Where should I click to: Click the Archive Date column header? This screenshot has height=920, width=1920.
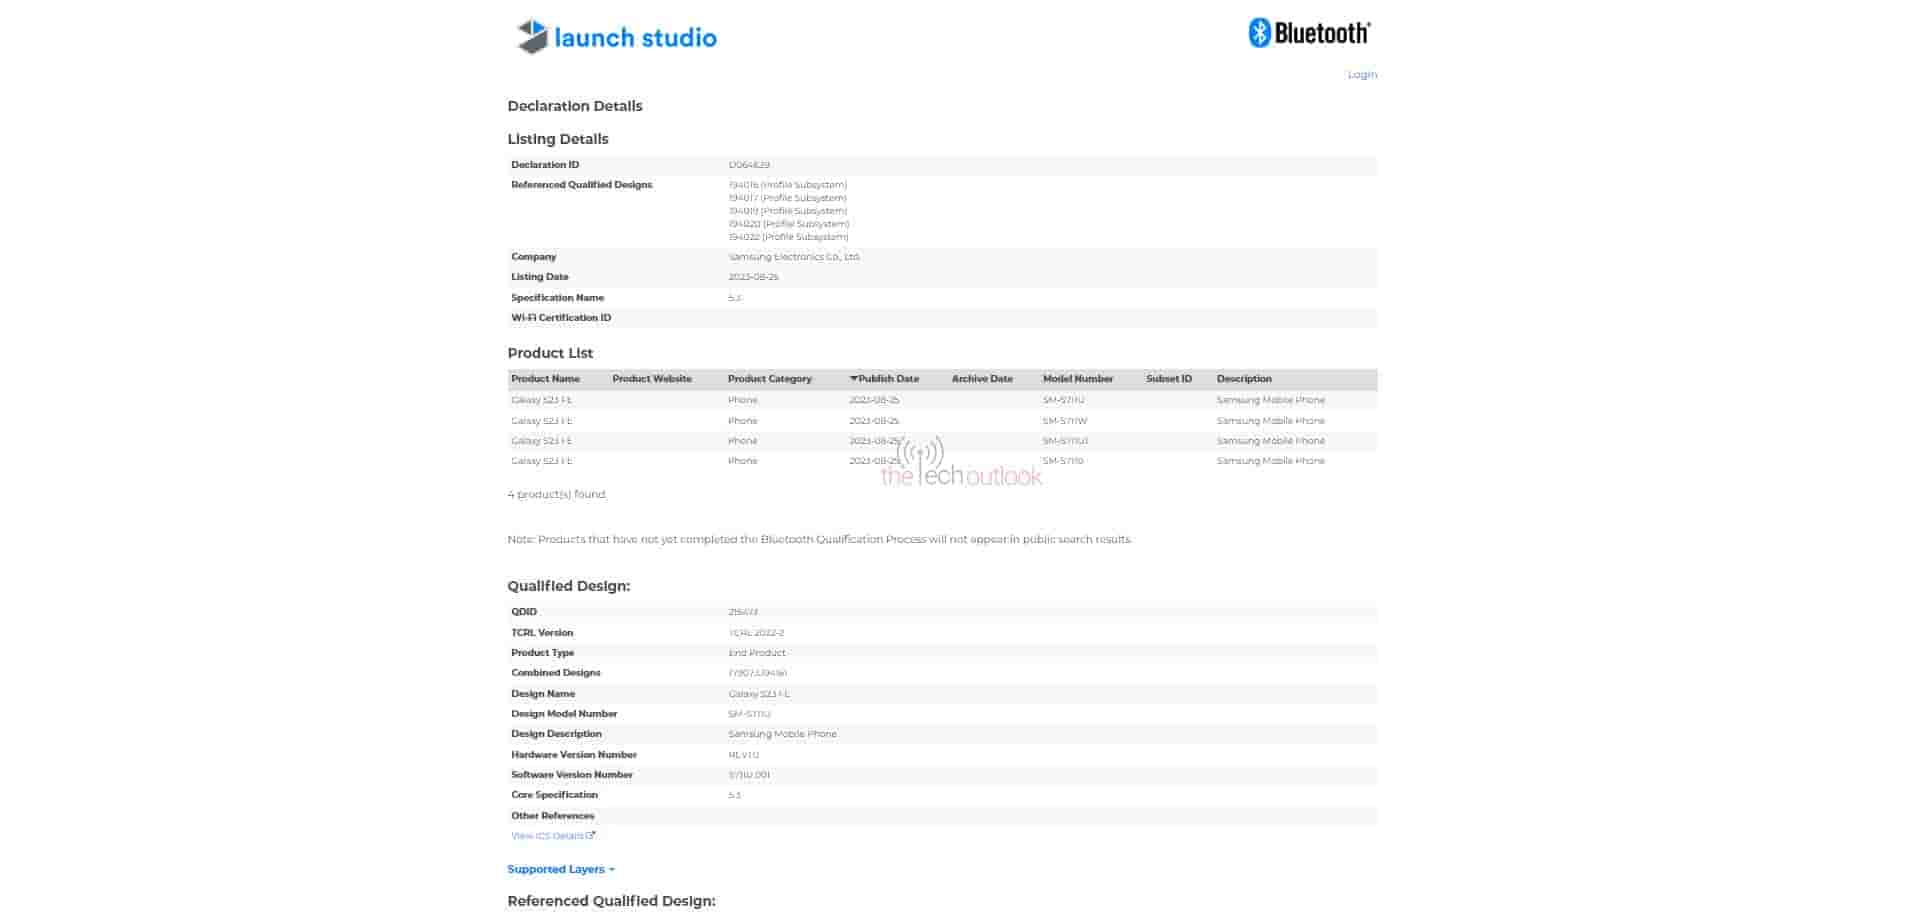pos(981,379)
